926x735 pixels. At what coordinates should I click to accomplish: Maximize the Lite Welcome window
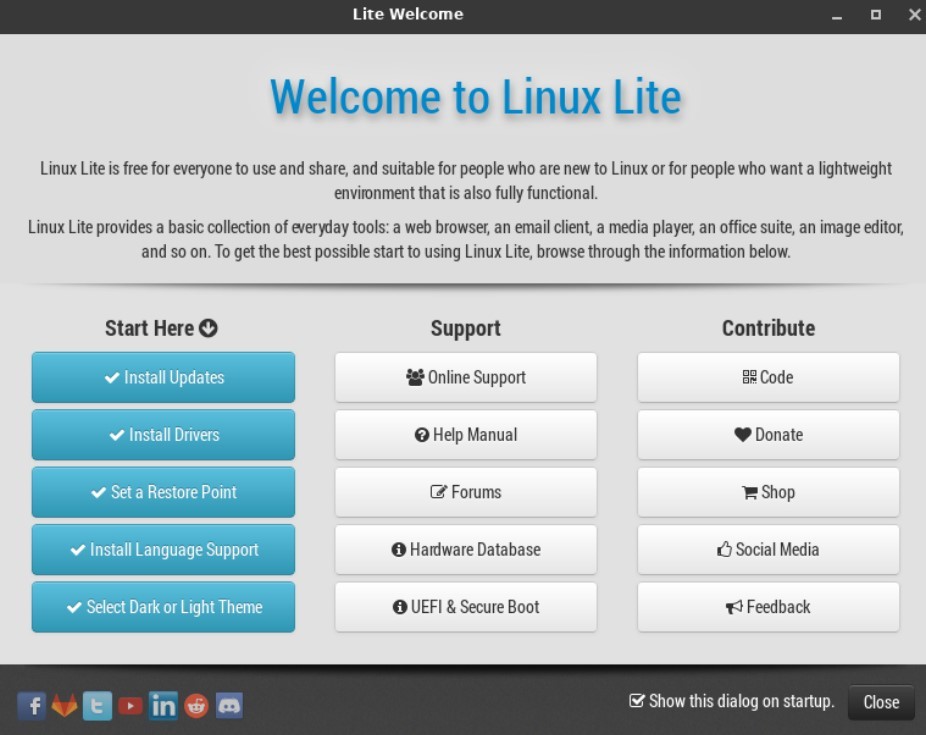876,15
